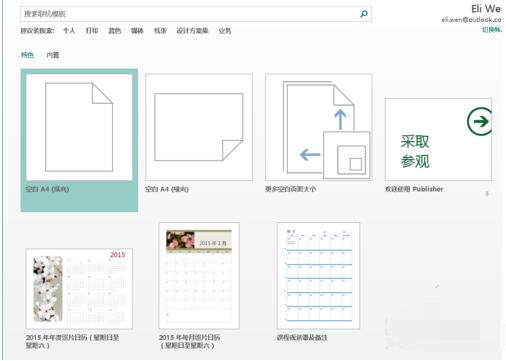The image size is (506, 361).
Task: Click the outlook email address text
Action: coord(471,20)
